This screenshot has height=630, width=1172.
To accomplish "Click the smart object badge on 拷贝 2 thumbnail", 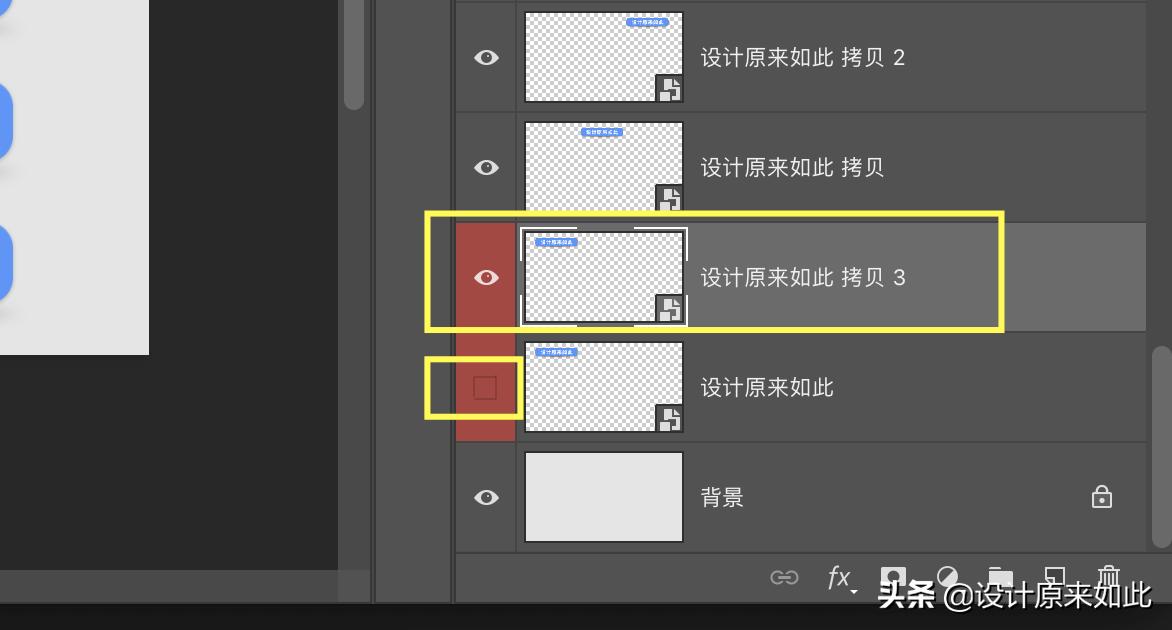I will [x=669, y=89].
